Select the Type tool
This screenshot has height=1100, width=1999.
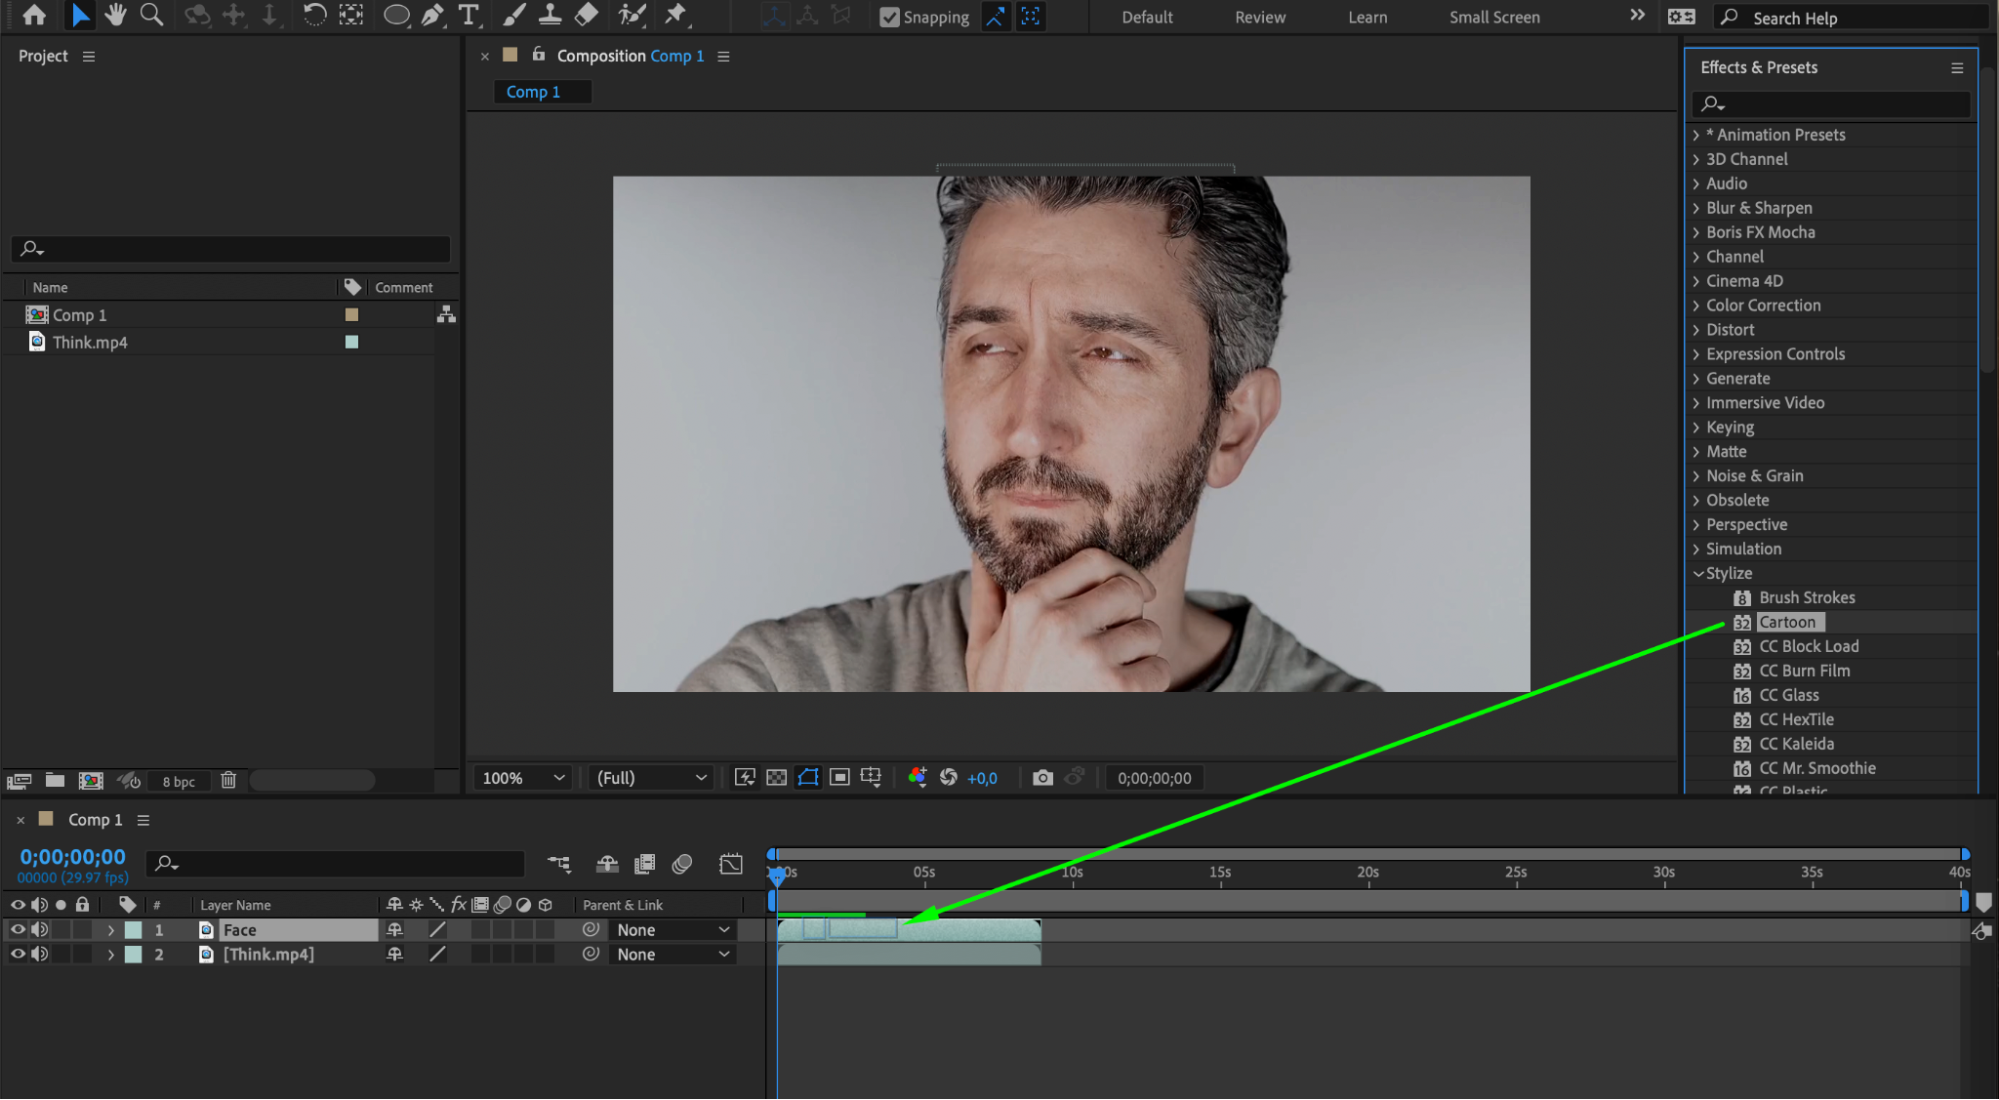tap(468, 15)
